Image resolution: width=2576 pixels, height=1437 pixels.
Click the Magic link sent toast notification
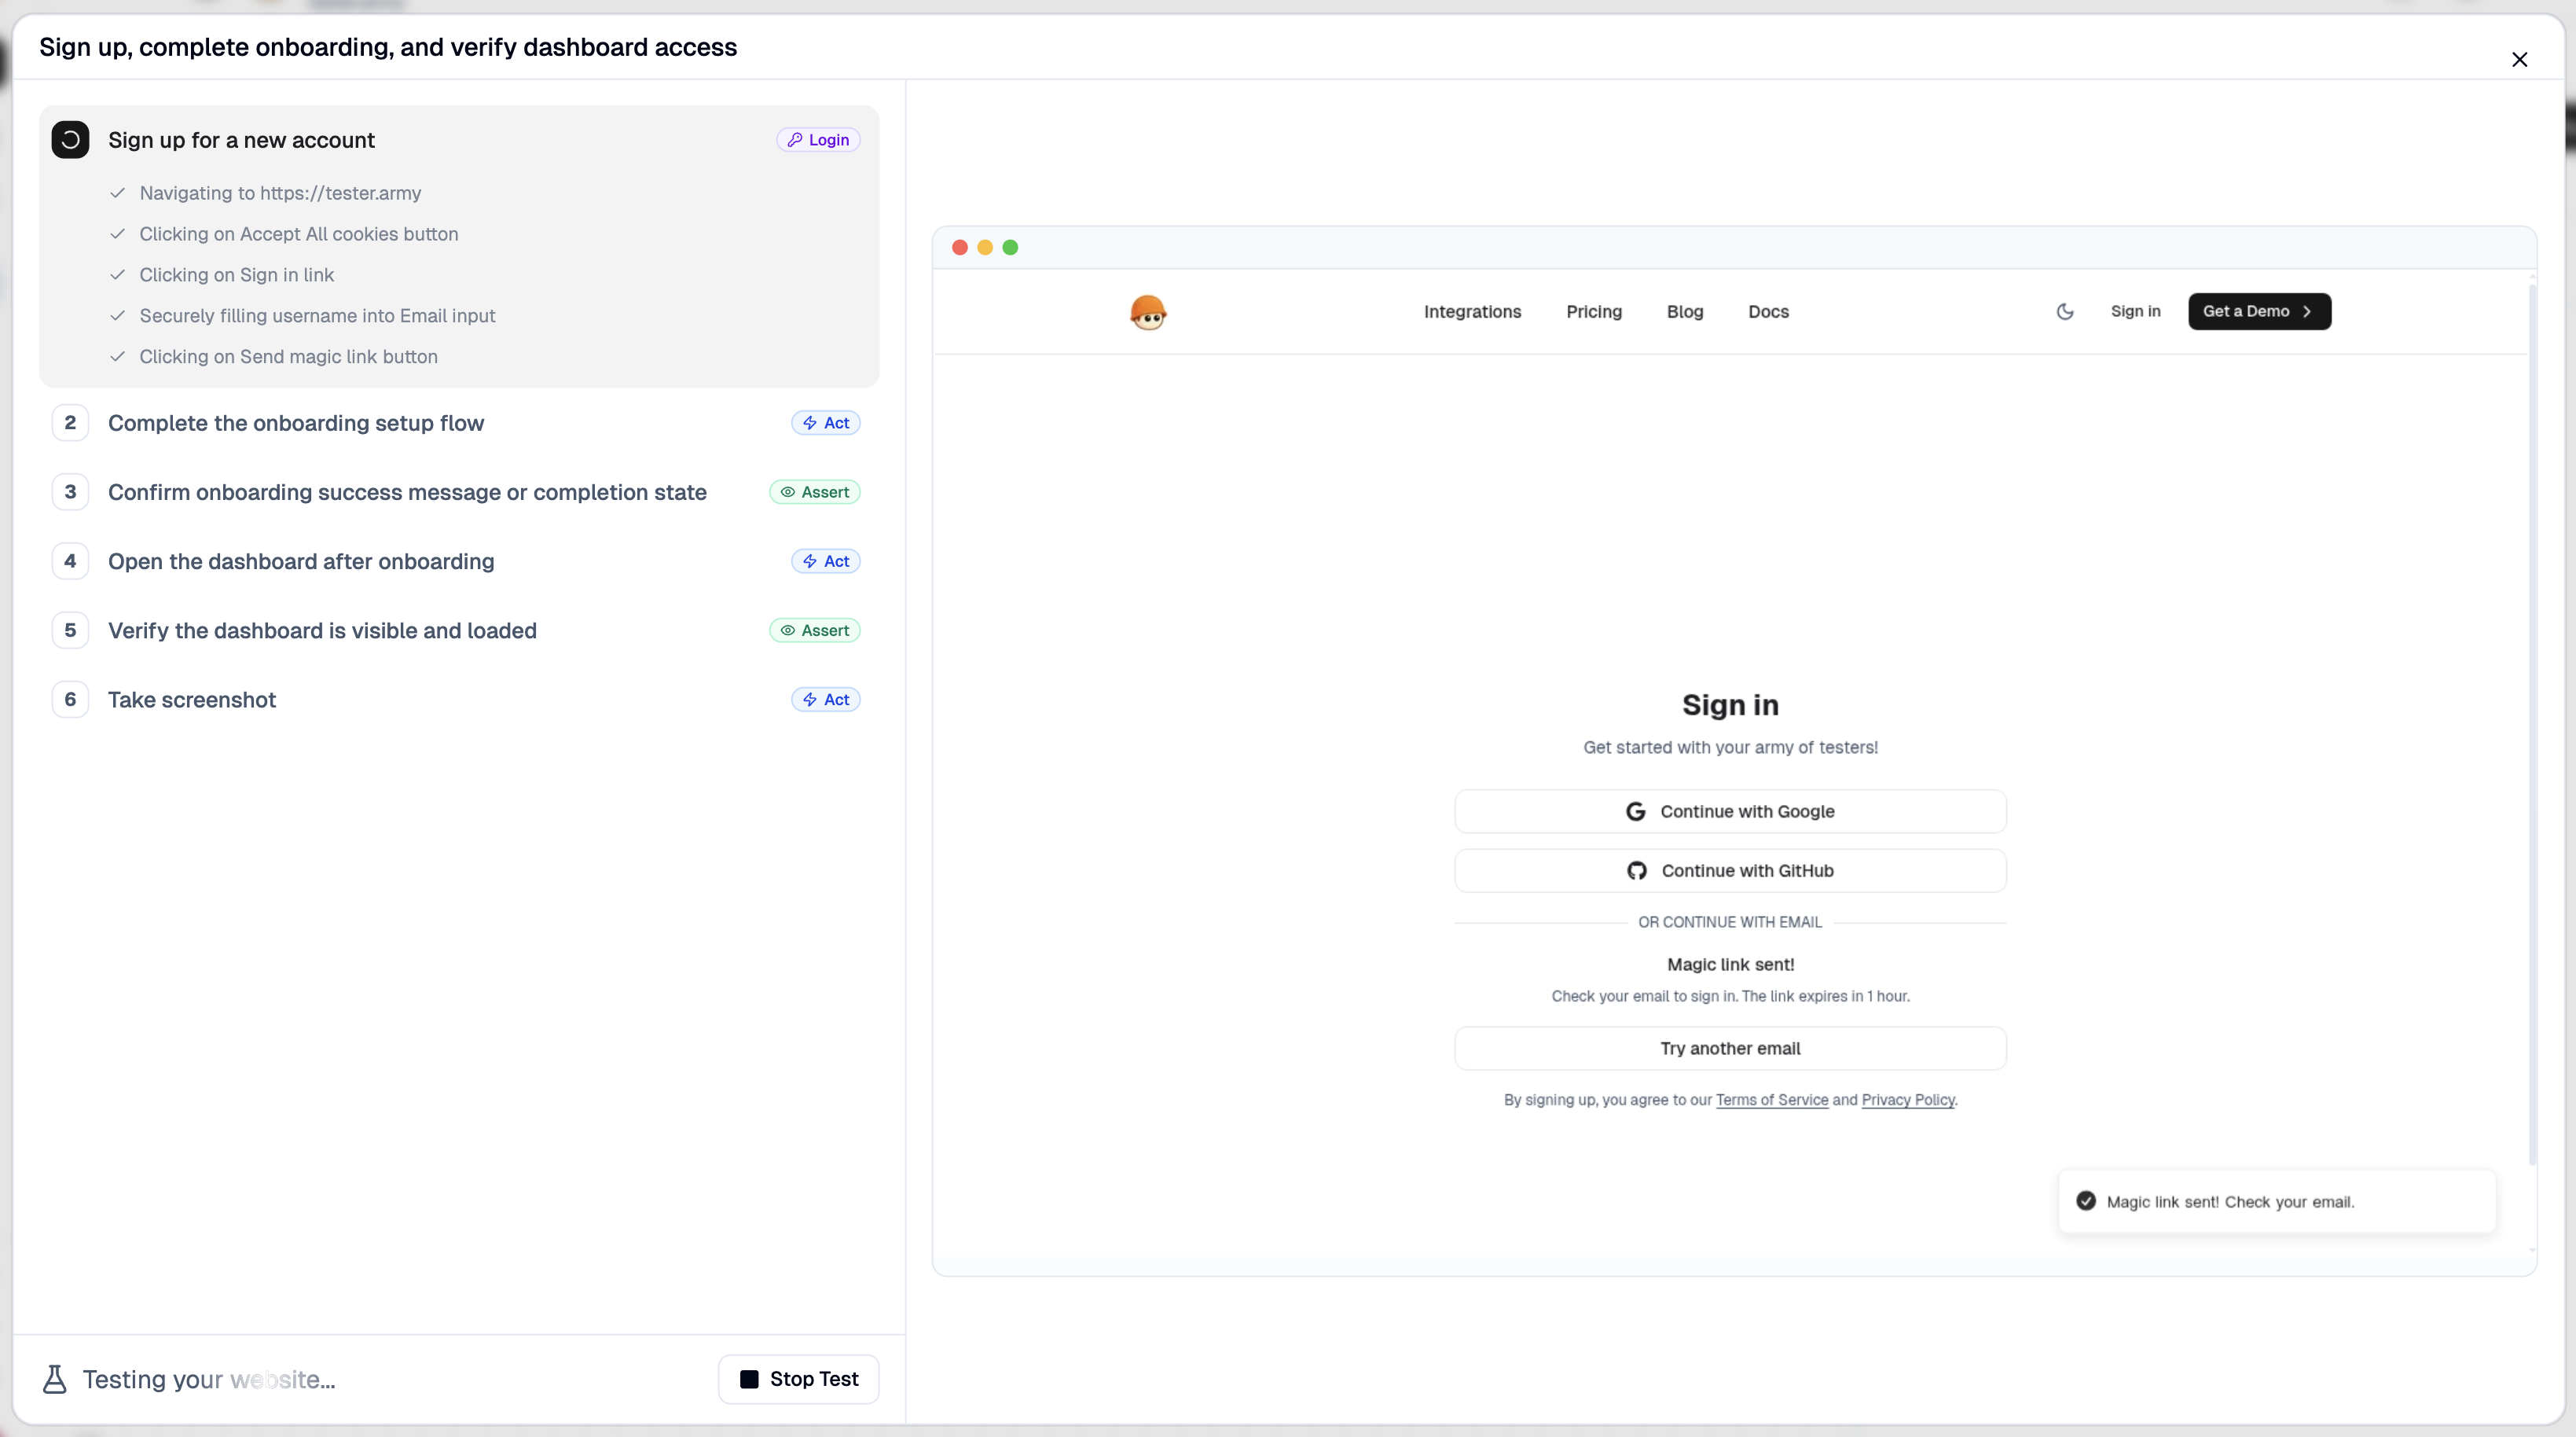click(x=2276, y=1202)
